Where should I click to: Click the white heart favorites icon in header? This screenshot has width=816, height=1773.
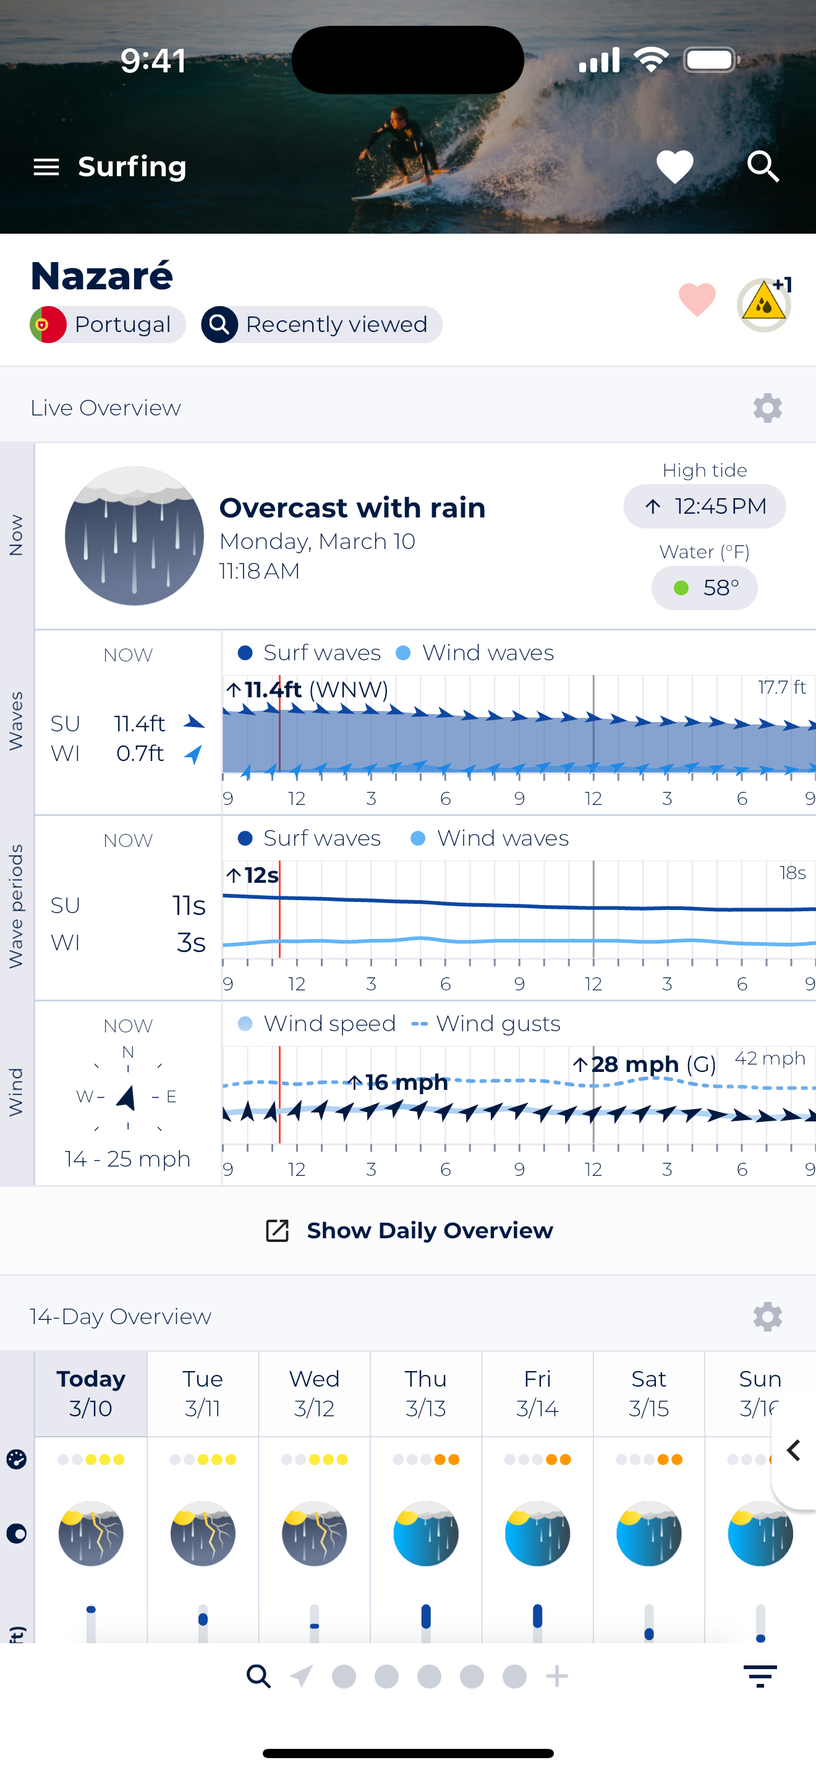(x=674, y=166)
